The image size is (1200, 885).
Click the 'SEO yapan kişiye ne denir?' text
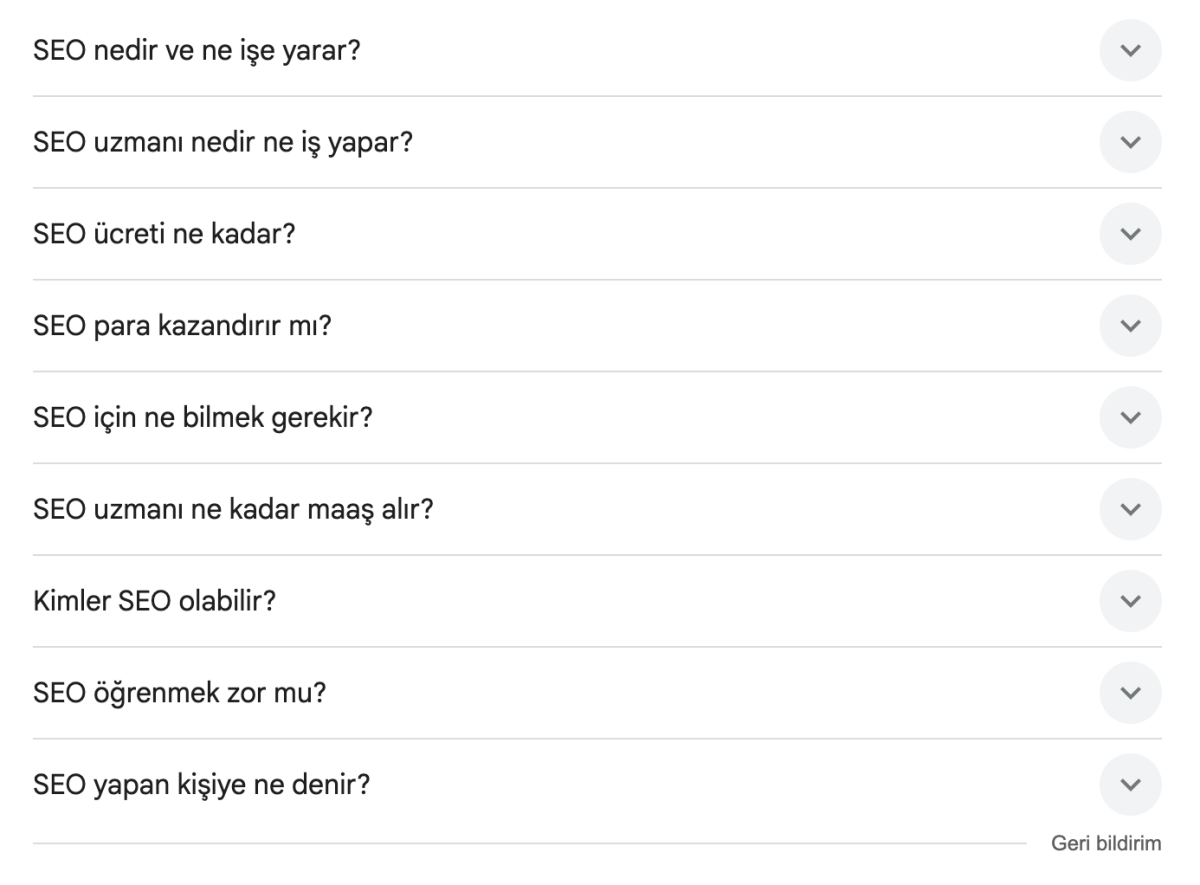[202, 786]
